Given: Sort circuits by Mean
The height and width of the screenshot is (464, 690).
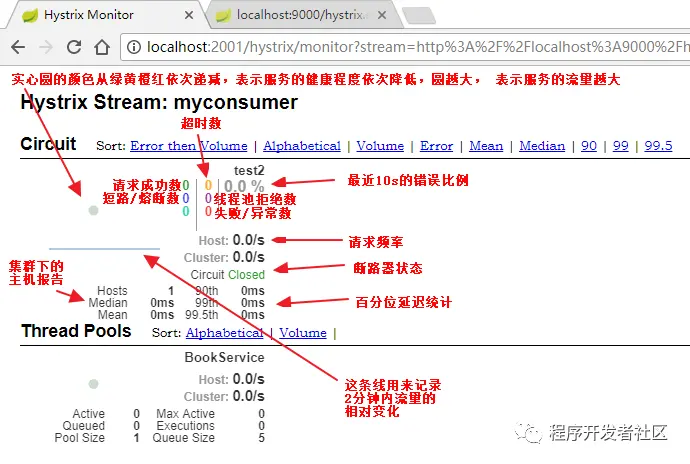Looking at the screenshot, I should pos(486,146).
